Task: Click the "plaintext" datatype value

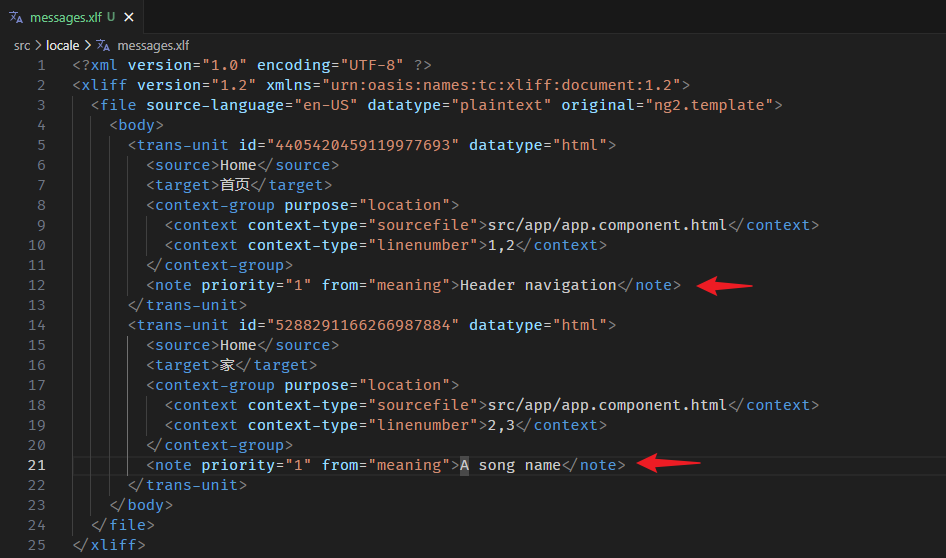Action: coord(501,105)
